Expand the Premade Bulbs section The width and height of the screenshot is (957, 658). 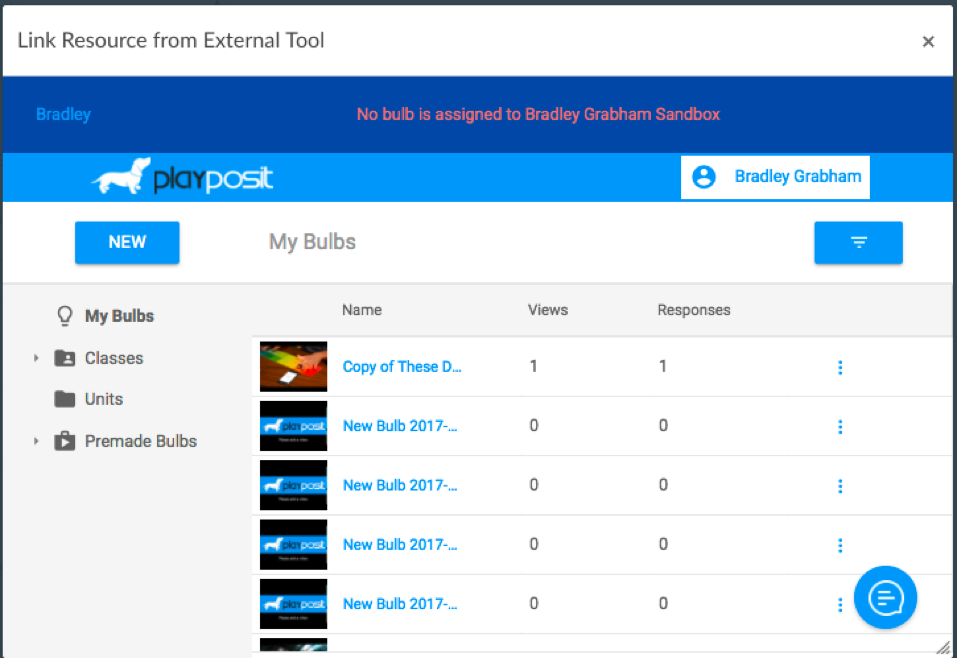[37, 440]
